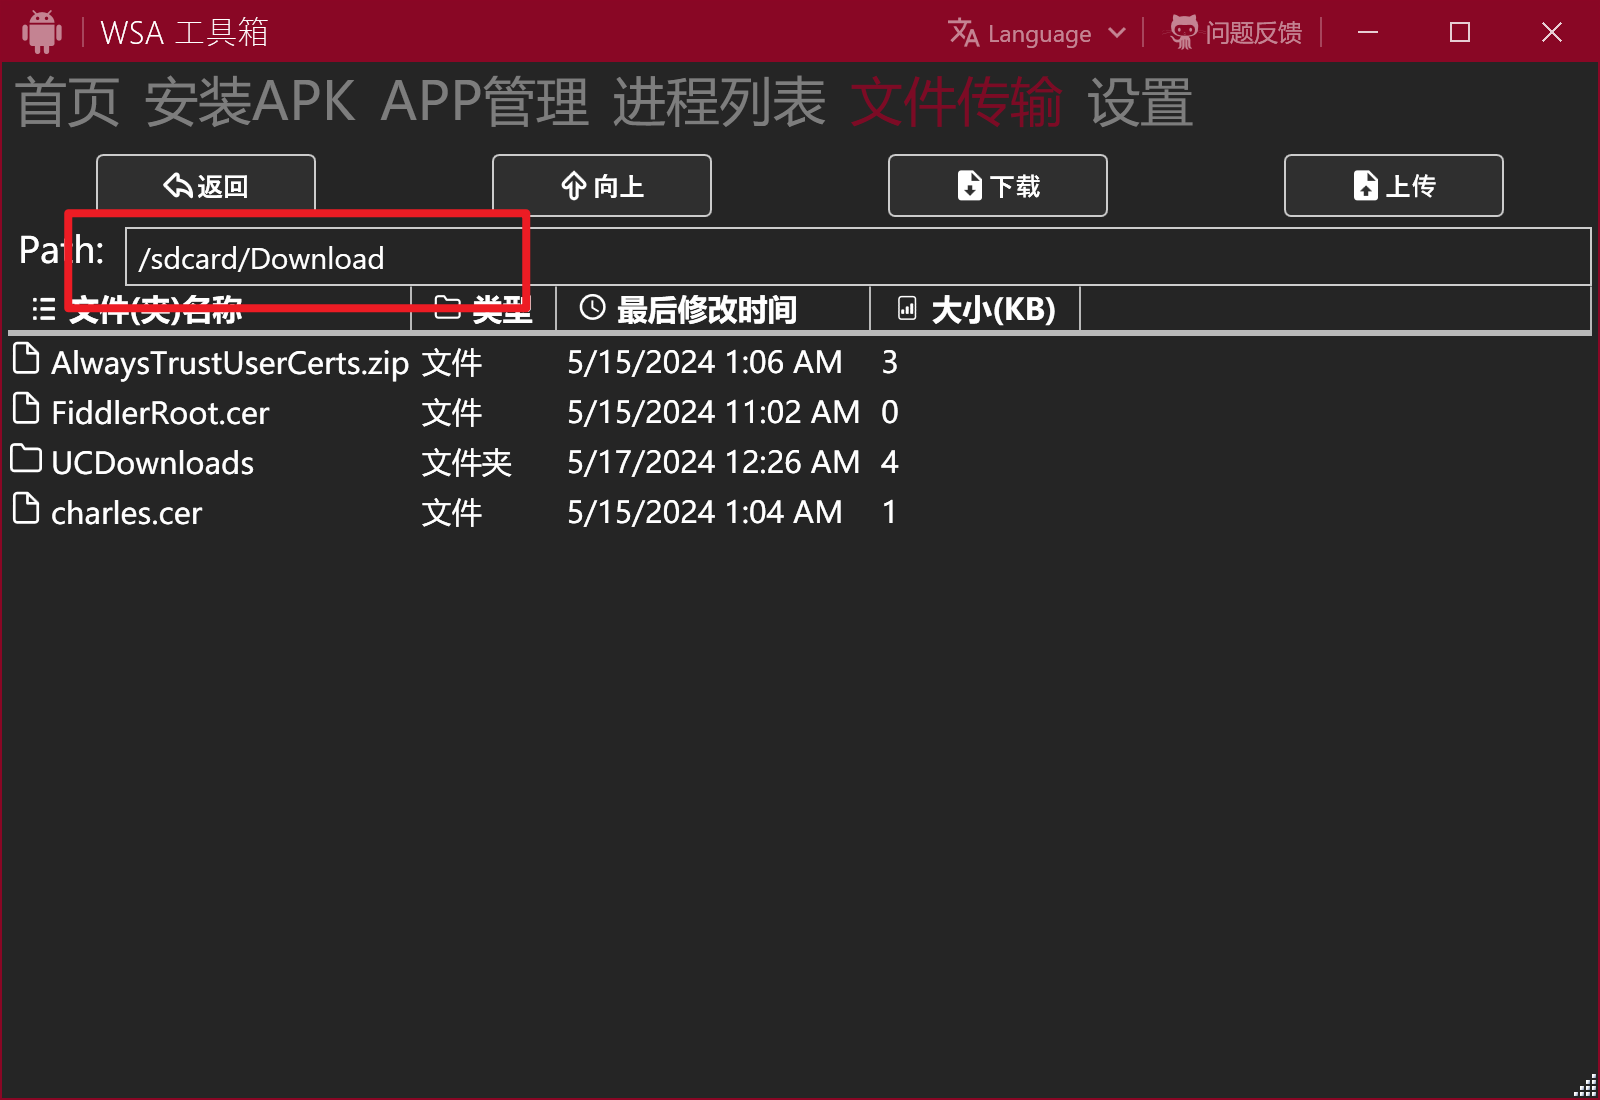Switch to the 首页 tab
Viewport: 1600px width, 1100px height.
pyautogui.click(x=67, y=102)
